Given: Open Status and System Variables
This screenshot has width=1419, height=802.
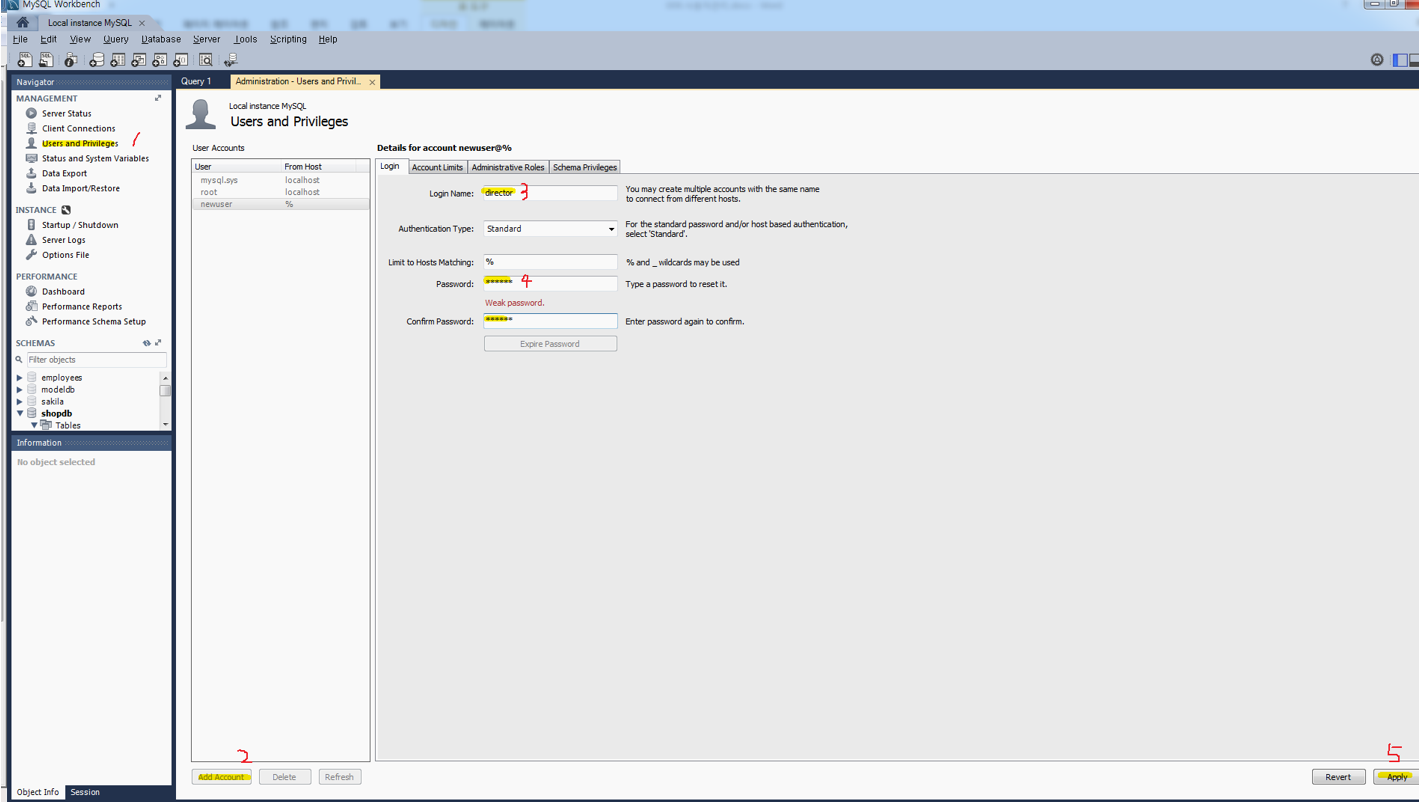Looking at the screenshot, I should pyautogui.click(x=95, y=158).
